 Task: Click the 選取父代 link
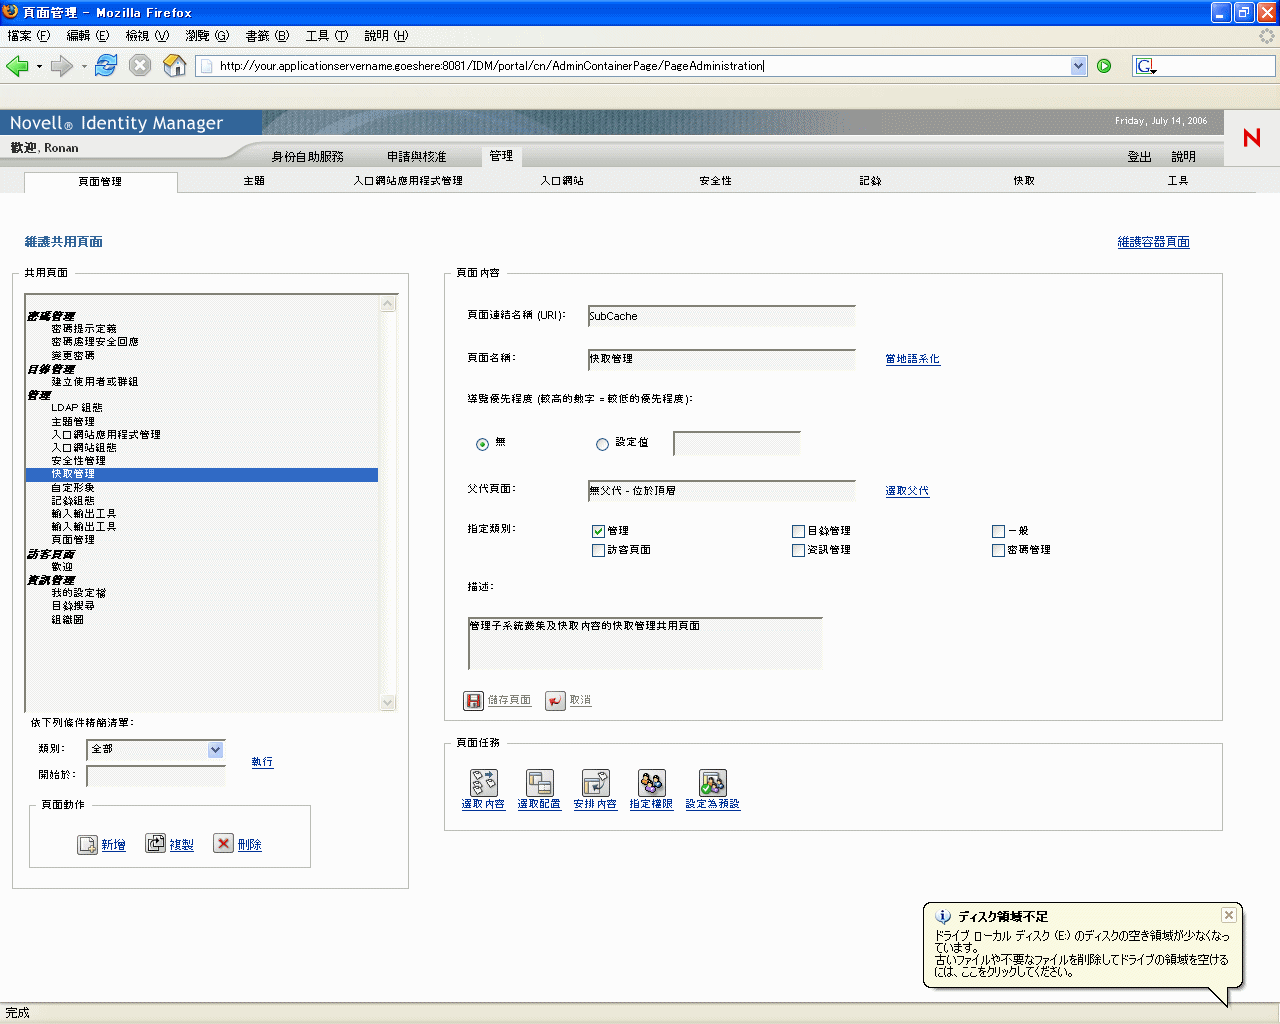[907, 491]
